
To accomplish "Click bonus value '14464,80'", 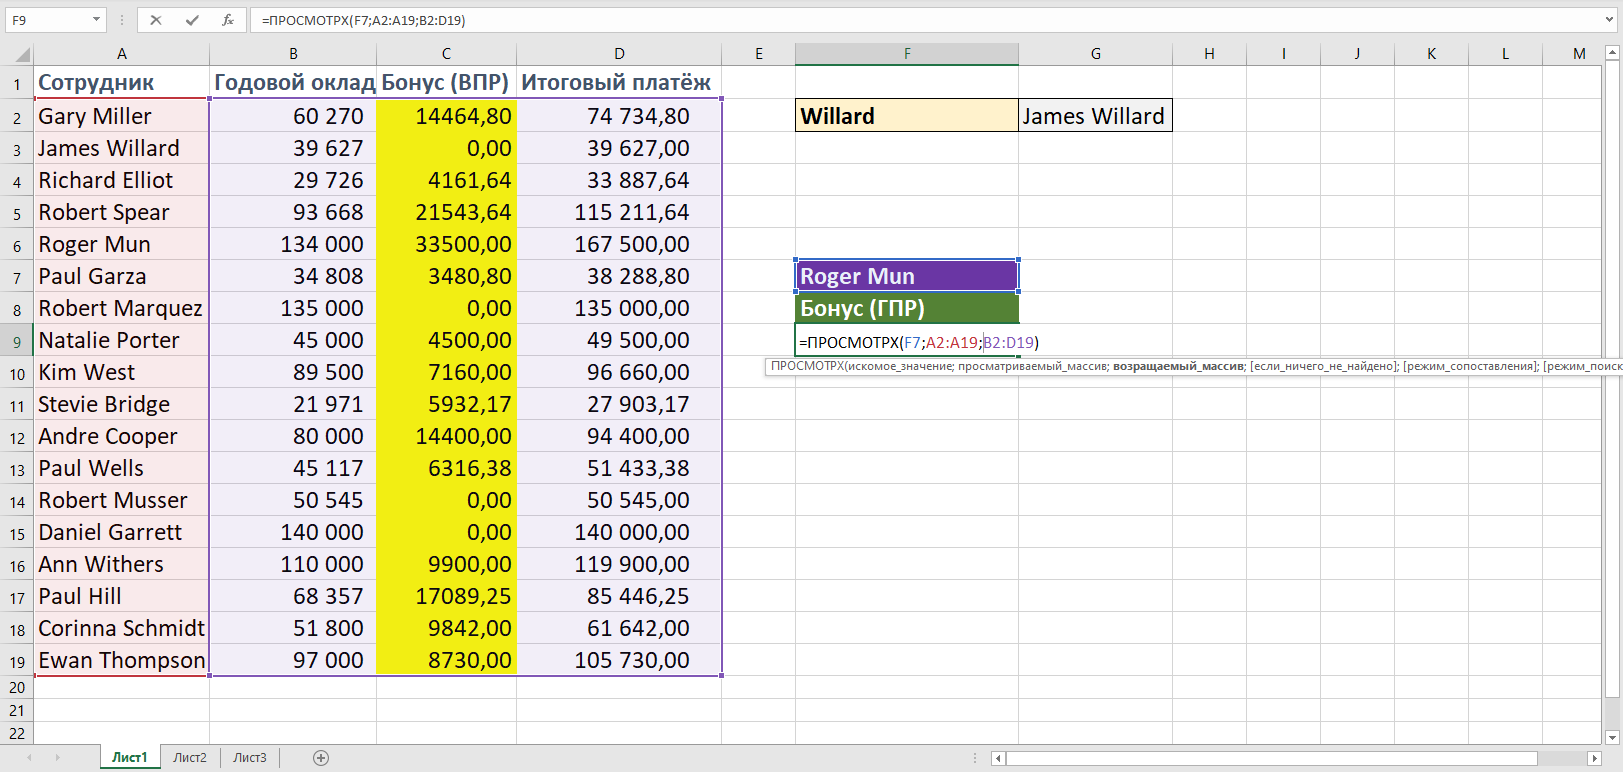I will [x=446, y=116].
